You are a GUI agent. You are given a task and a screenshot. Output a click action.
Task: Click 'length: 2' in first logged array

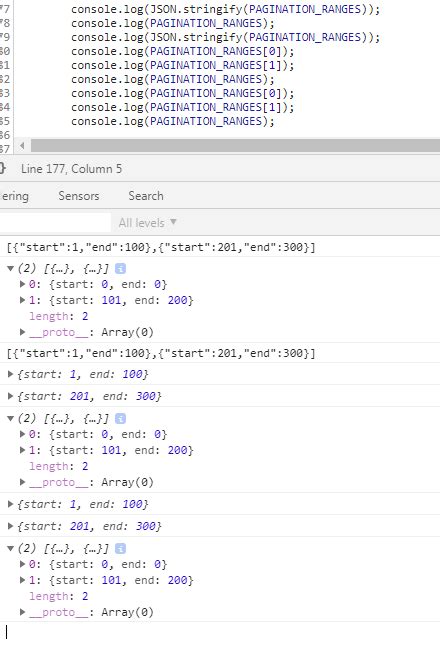[x=58, y=316]
